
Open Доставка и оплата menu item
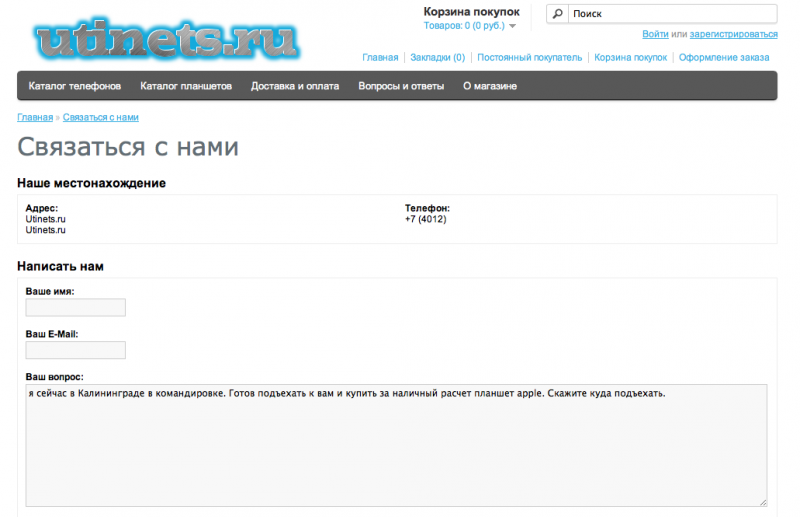point(295,86)
